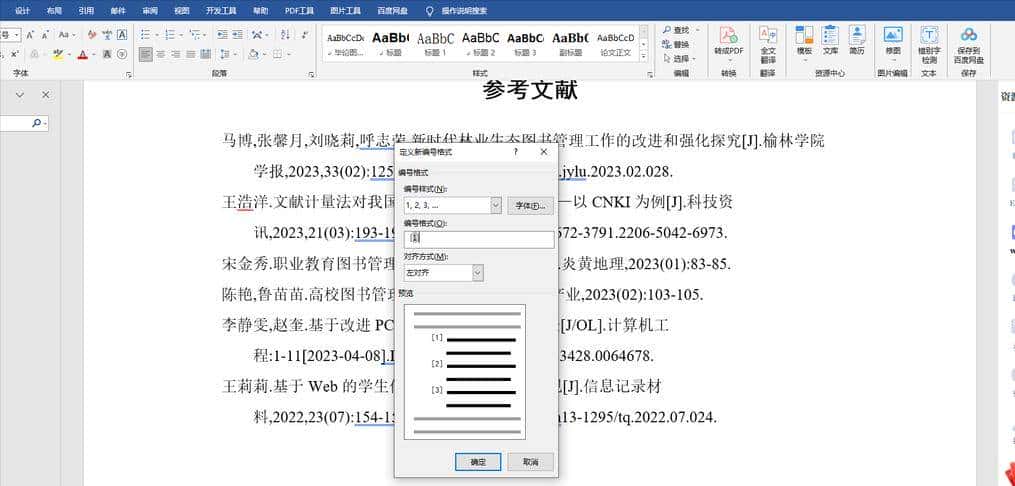Viewport: 1015px width, 486px height.
Task: Open the shading paint bucket
Action: click(x=254, y=54)
